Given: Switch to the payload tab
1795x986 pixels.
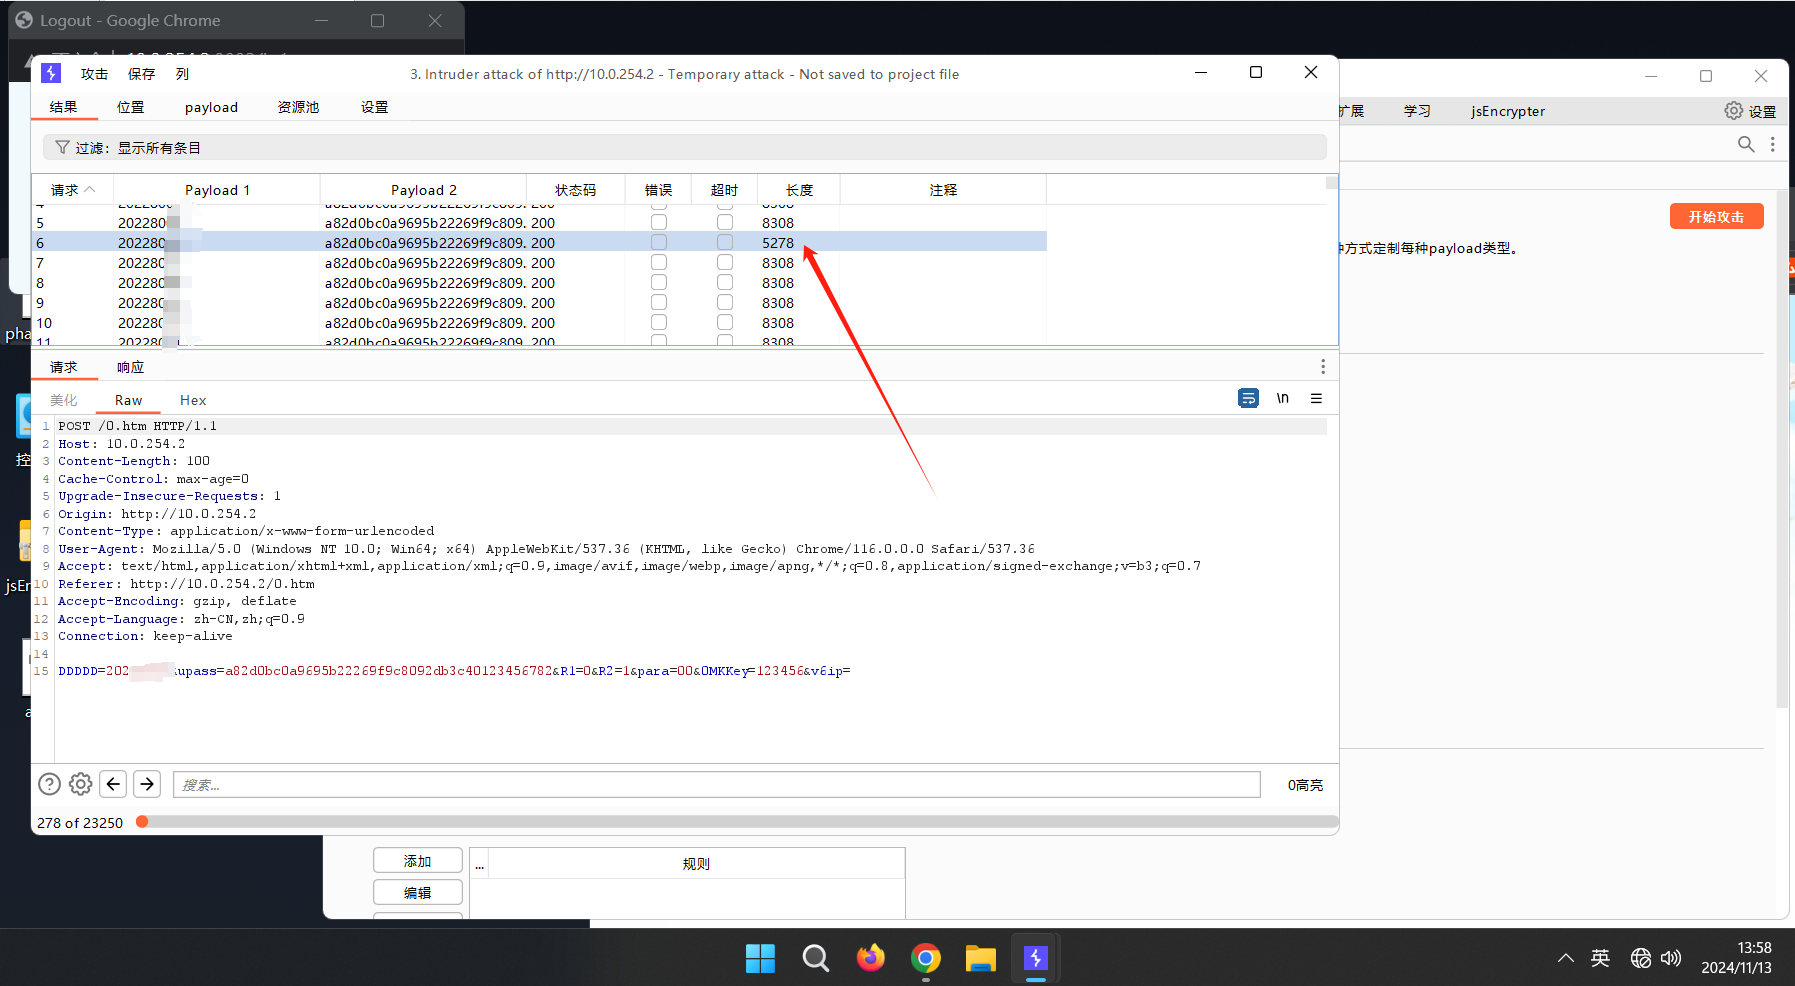Looking at the screenshot, I should (x=211, y=107).
